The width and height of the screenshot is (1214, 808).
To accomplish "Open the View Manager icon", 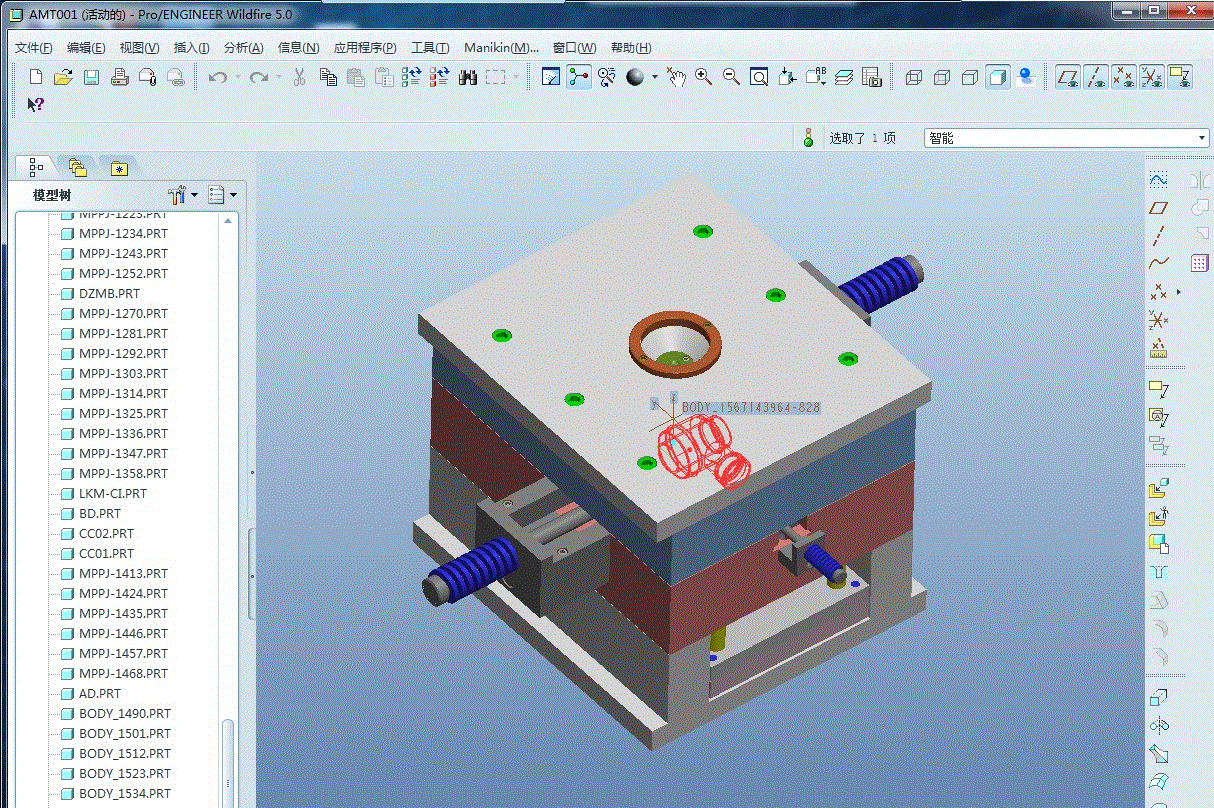I will click(x=872, y=77).
